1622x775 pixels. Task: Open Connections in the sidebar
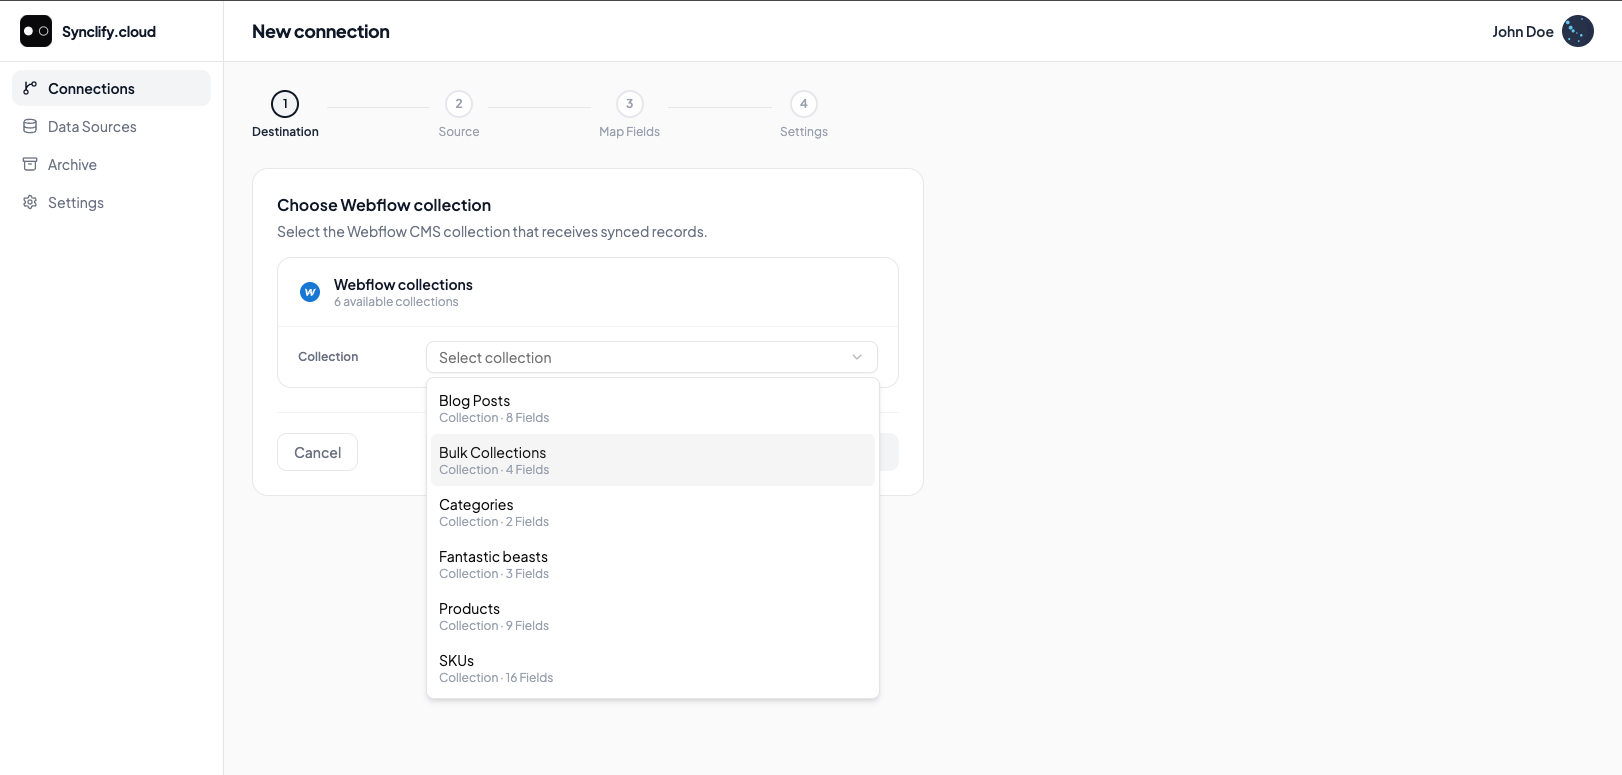click(111, 88)
